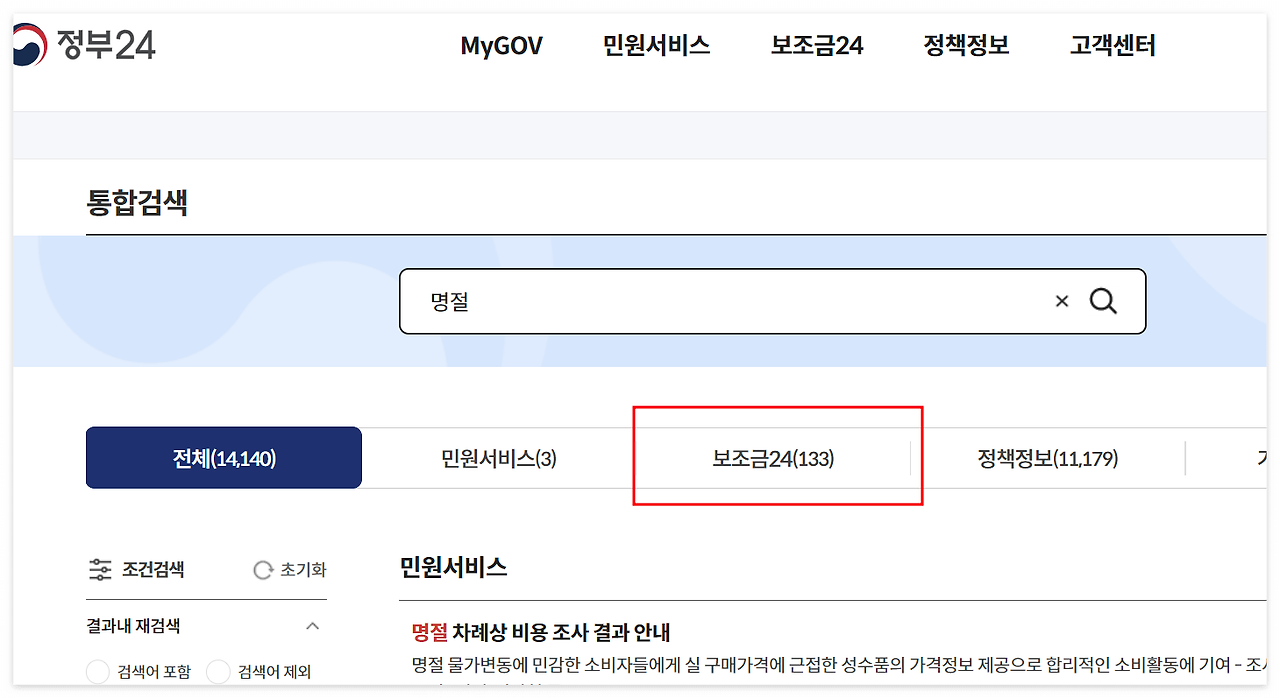
Task: Select the 검색어 포함 radio button
Action: click(x=98, y=672)
